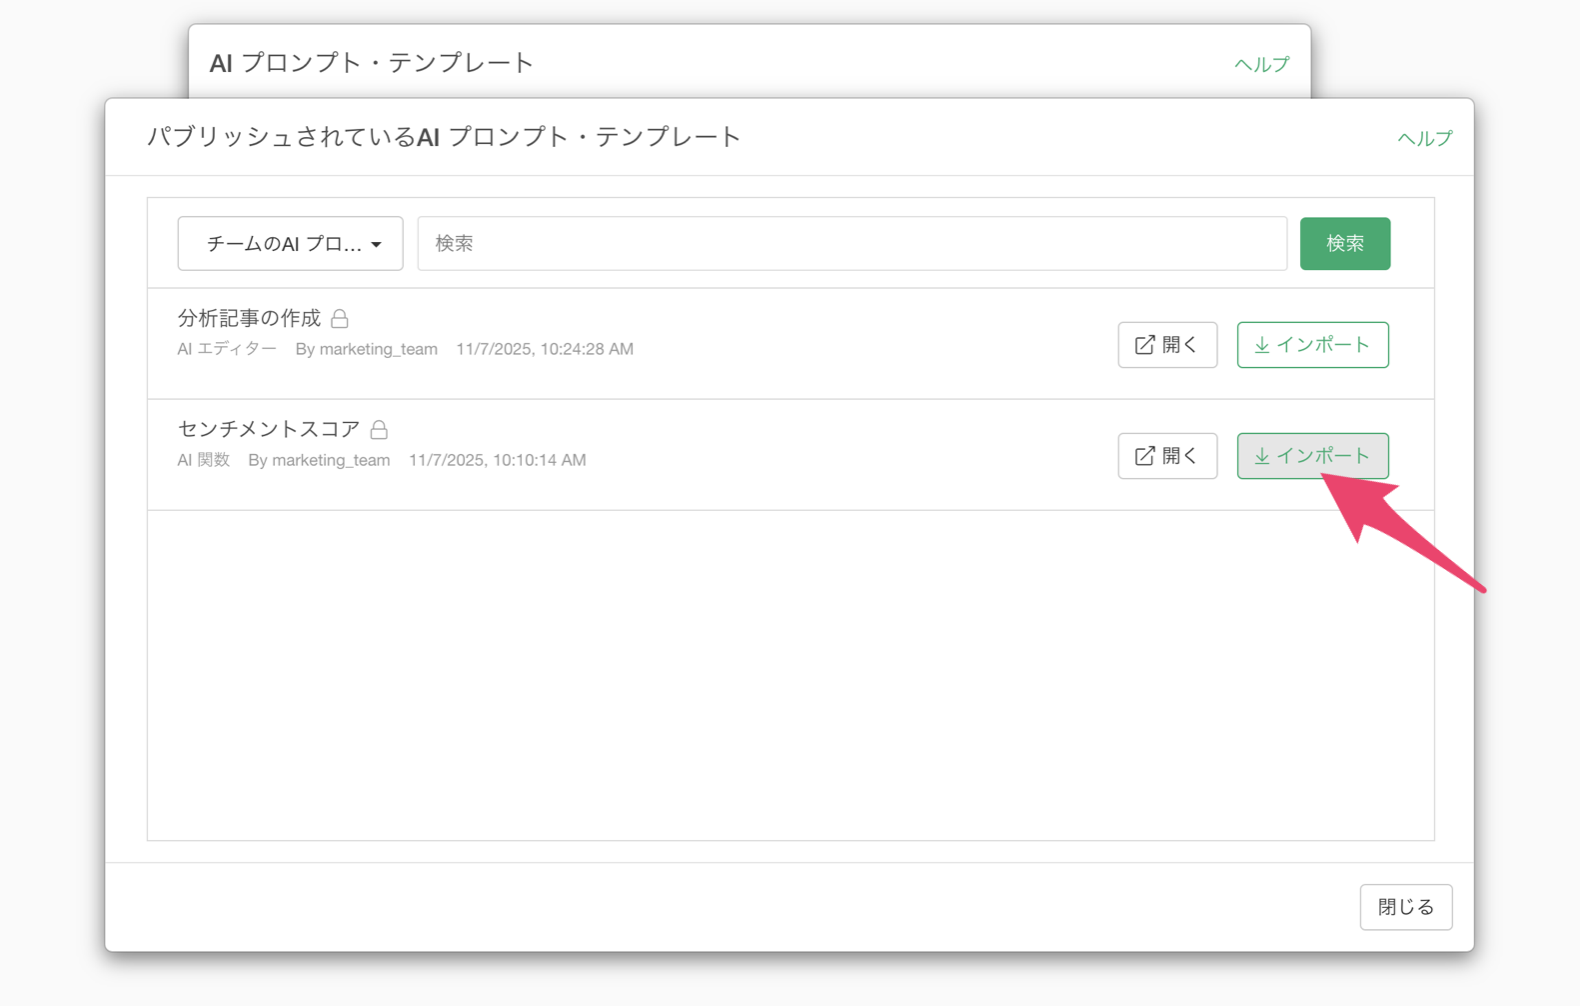Image resolution: width=1580 pixels, height=1006 pixels.
Task: Click lock icon beside センチメントスコア
Action: point(379,429)
